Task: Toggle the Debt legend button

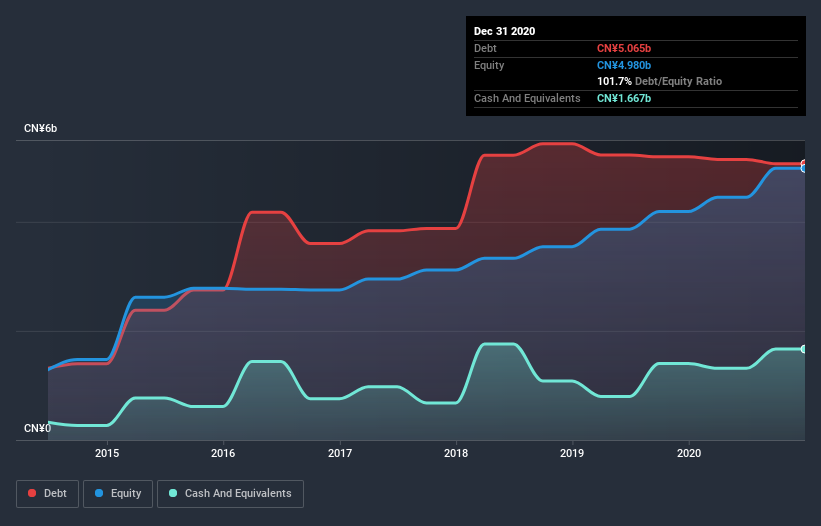Action: [48, 494]
